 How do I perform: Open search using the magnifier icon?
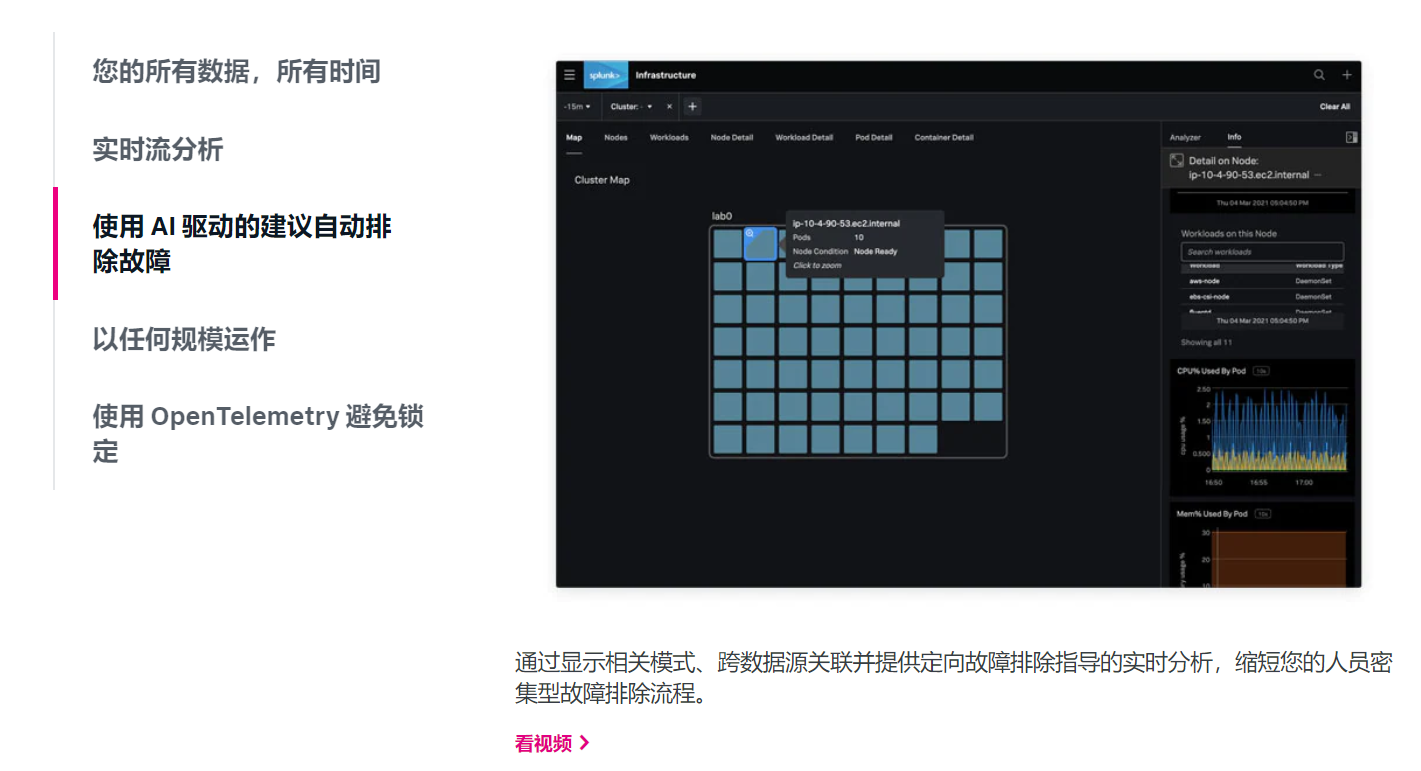(1318, 74)
